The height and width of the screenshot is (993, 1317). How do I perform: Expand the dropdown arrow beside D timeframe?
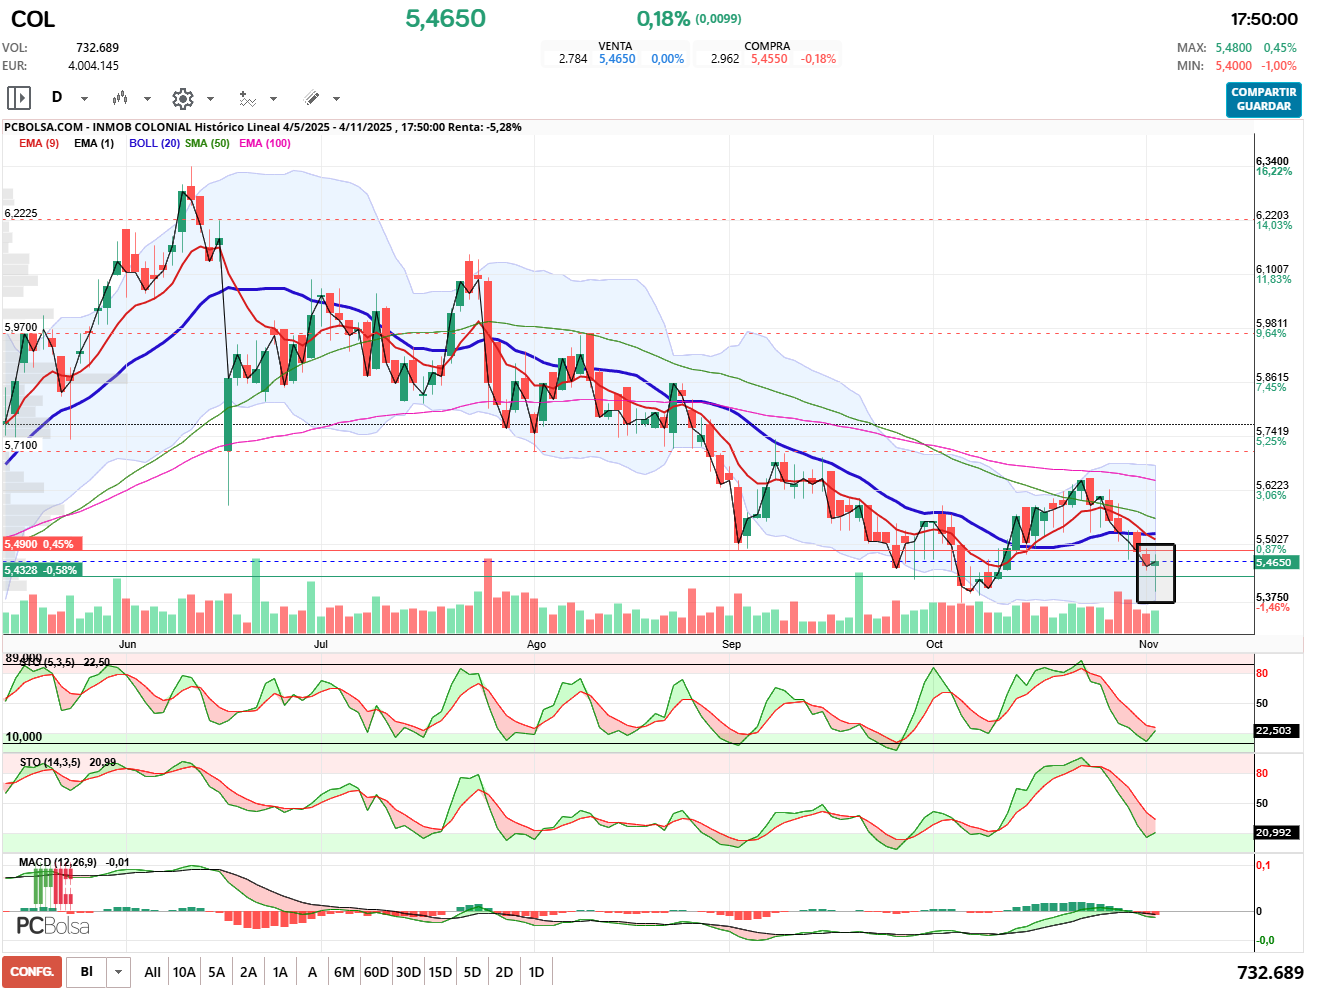coord(84,99)
